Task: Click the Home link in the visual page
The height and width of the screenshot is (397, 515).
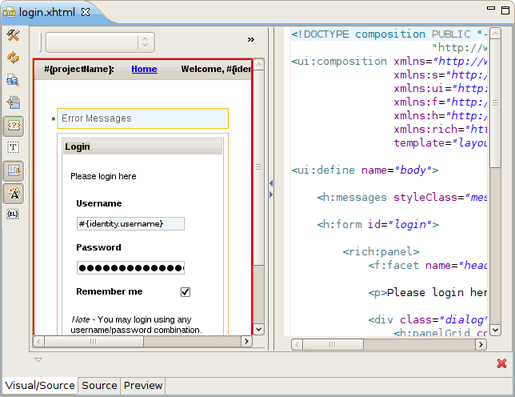Action: 144,69
